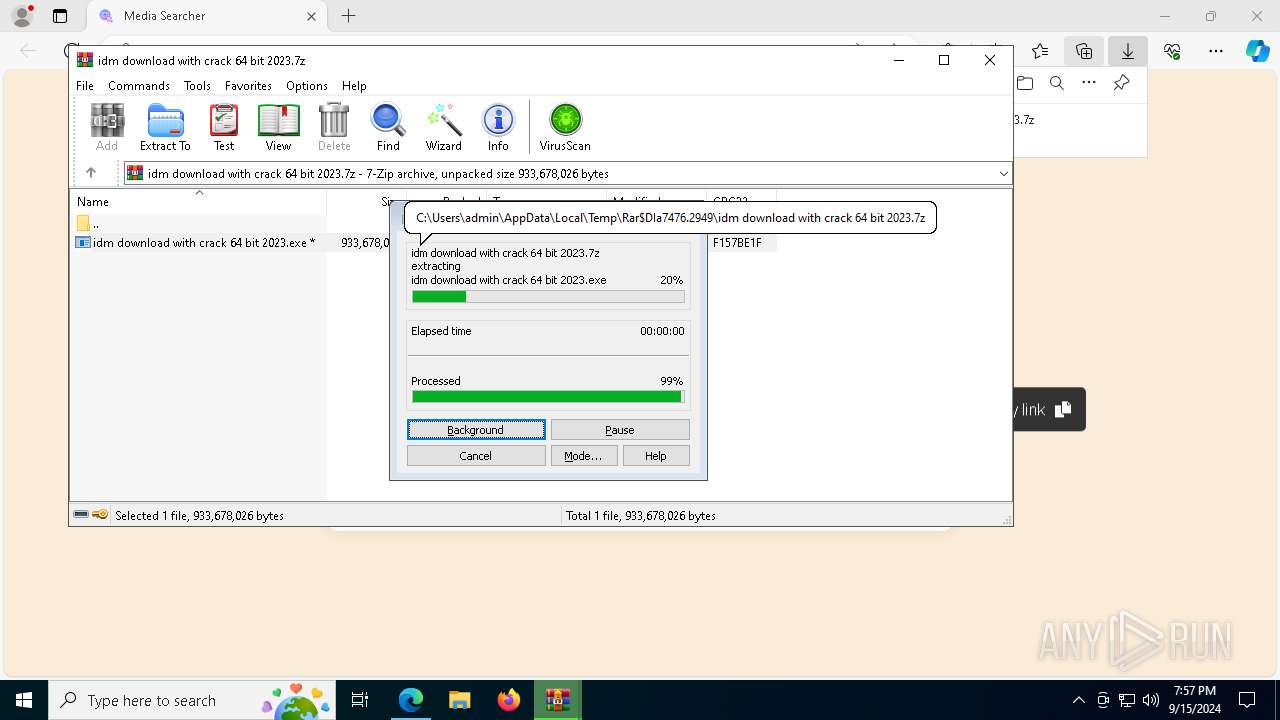The width and height of the screenshot is (1280, 720).
Task: Open Edge tab actions menu icon
Action: tap(60, 16)
